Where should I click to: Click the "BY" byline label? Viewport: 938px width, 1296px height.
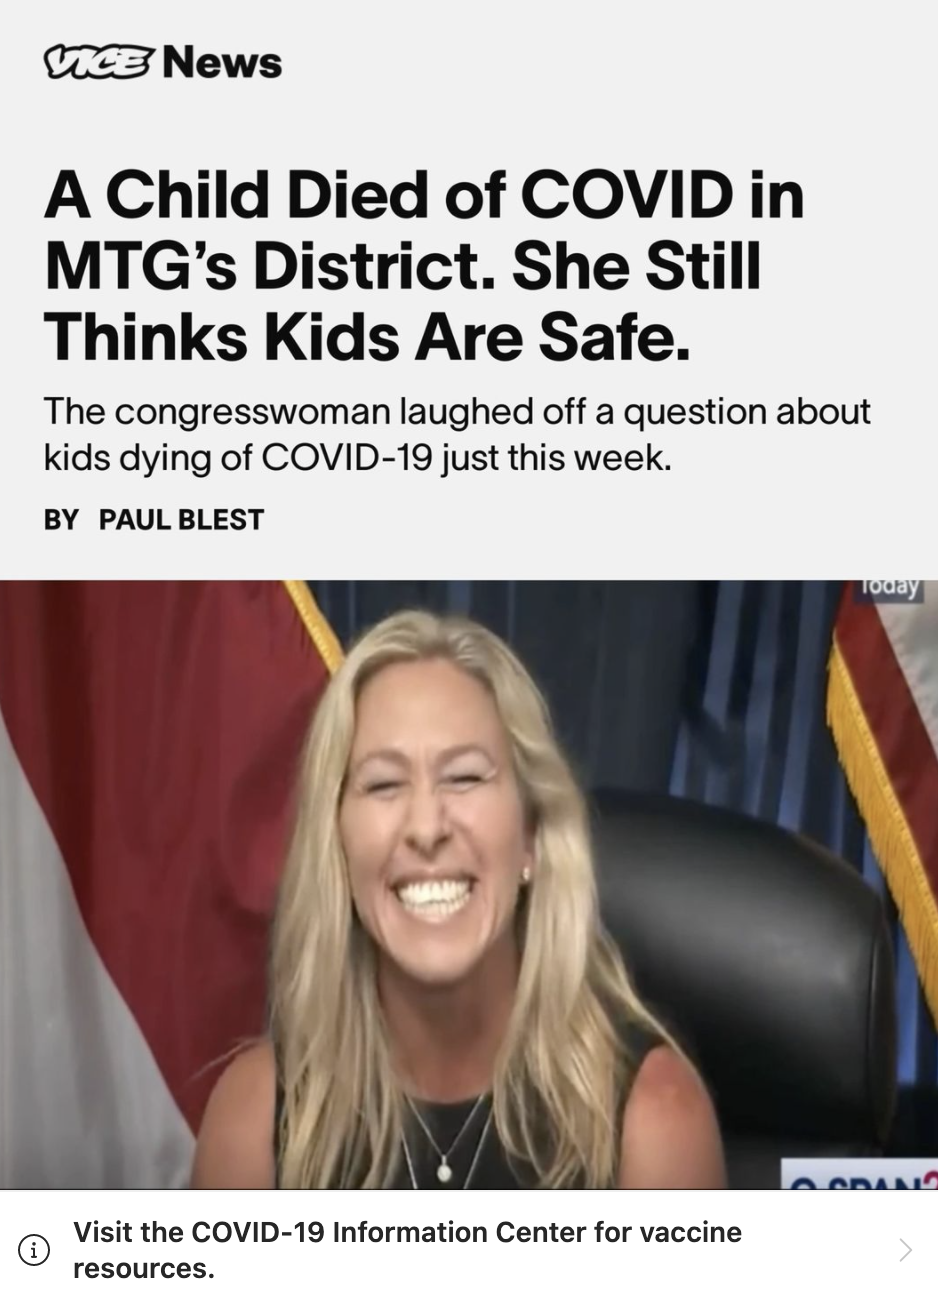61,520
